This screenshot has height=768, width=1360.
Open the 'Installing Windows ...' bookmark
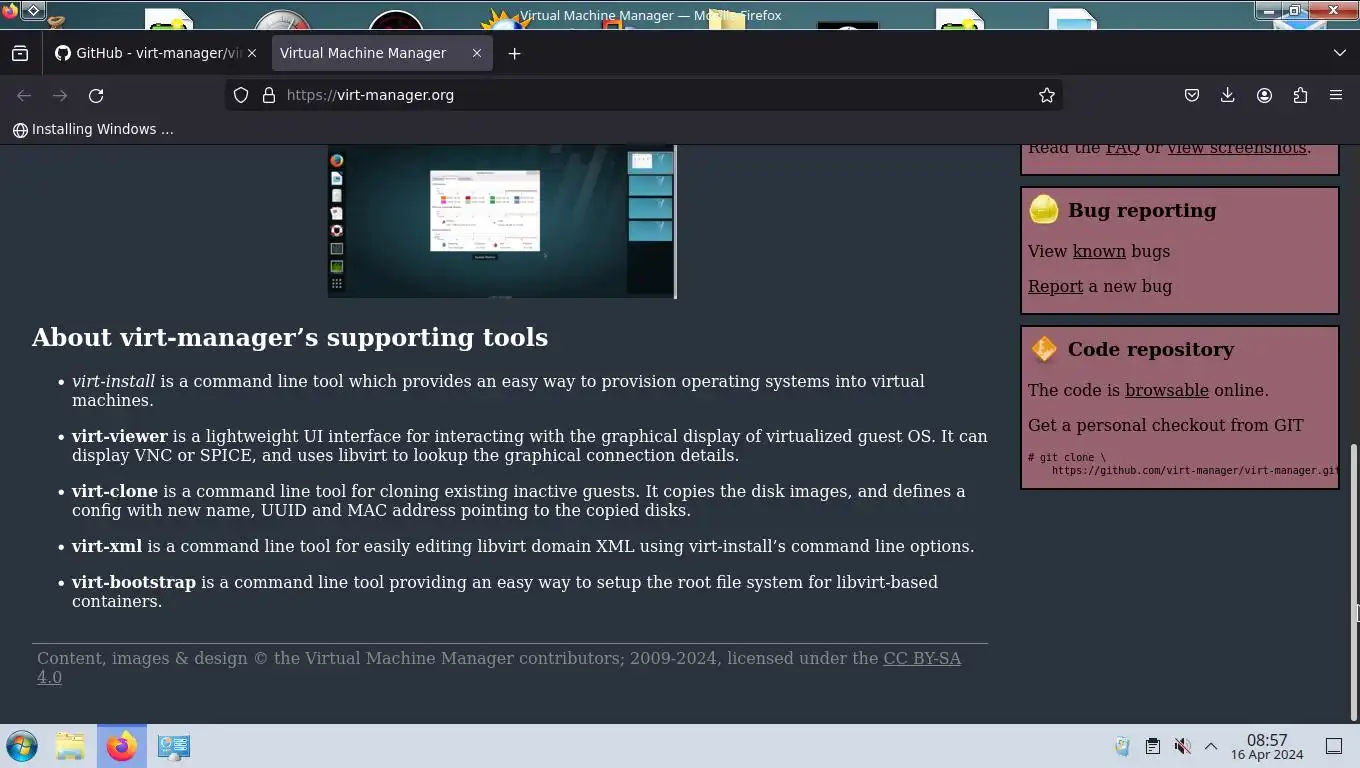pyautogui.click(x=93, y=129)
